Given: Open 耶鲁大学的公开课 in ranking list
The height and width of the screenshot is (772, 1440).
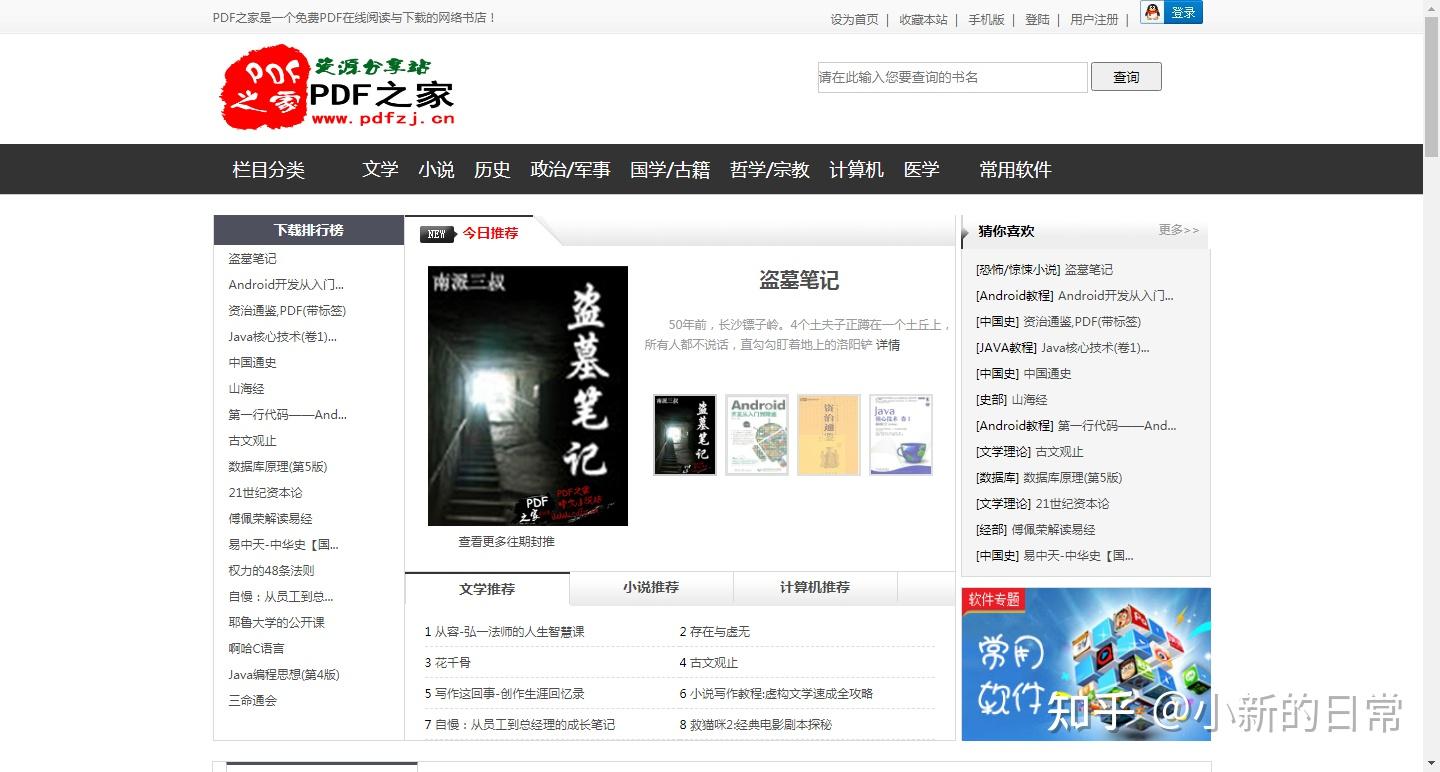Looking at the screenshot, I should (276, 623).
